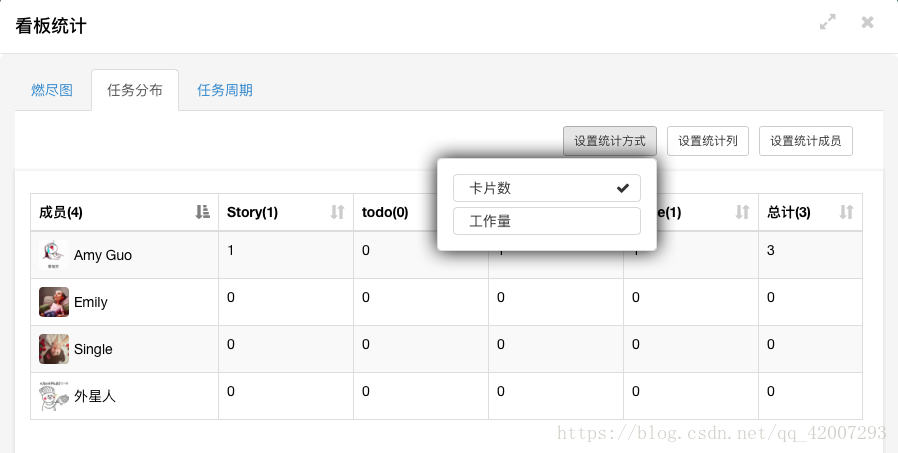Click 外星人's avatar
Image resolution: width=898 pixels, height=453 pixels.
[54, 396]
